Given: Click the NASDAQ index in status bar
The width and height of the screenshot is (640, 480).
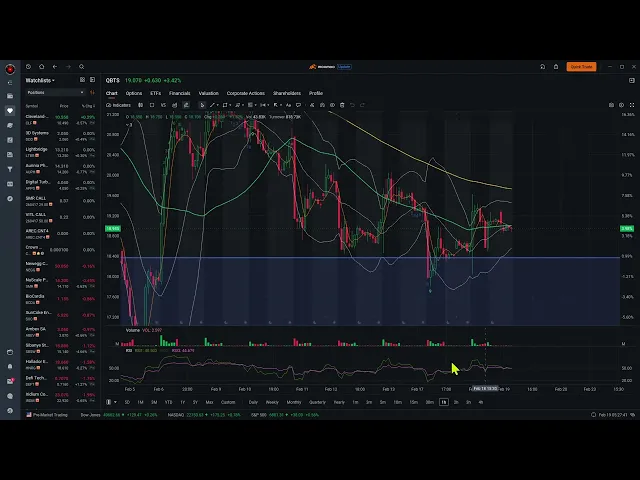Looking at the screenshot, I should 204,415.
